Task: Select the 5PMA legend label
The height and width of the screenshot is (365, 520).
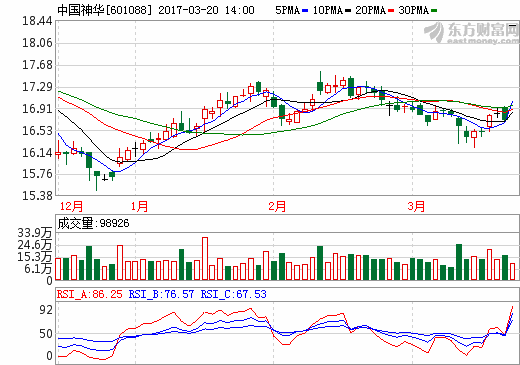Action: pos(288,10)
